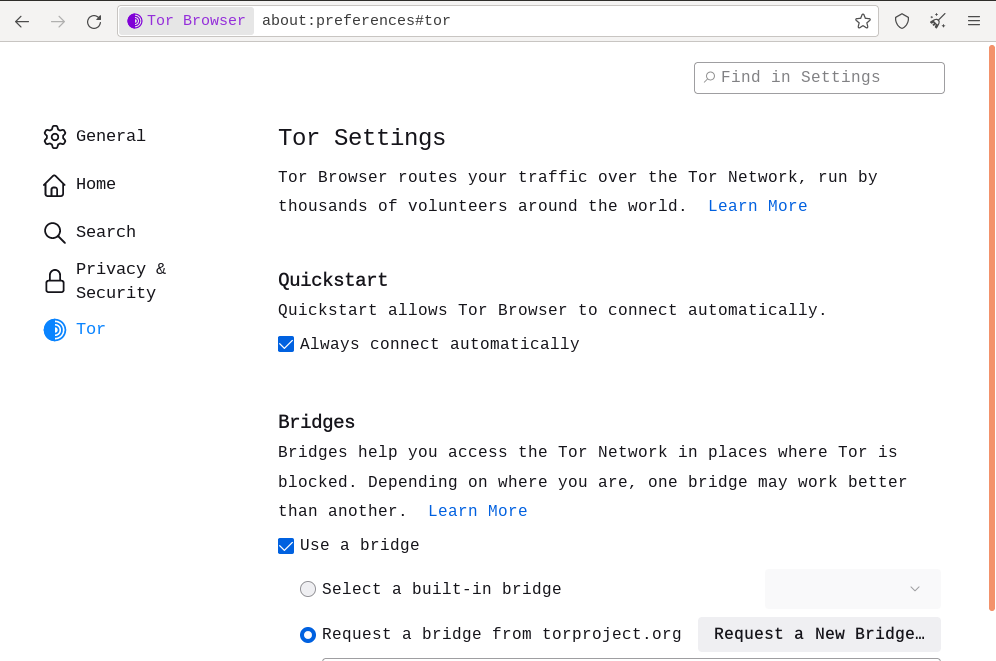The height and width of the screenshot is (661, 996).
Task: Expand the built-in bridge dropdown
Action: click(853, 589)
